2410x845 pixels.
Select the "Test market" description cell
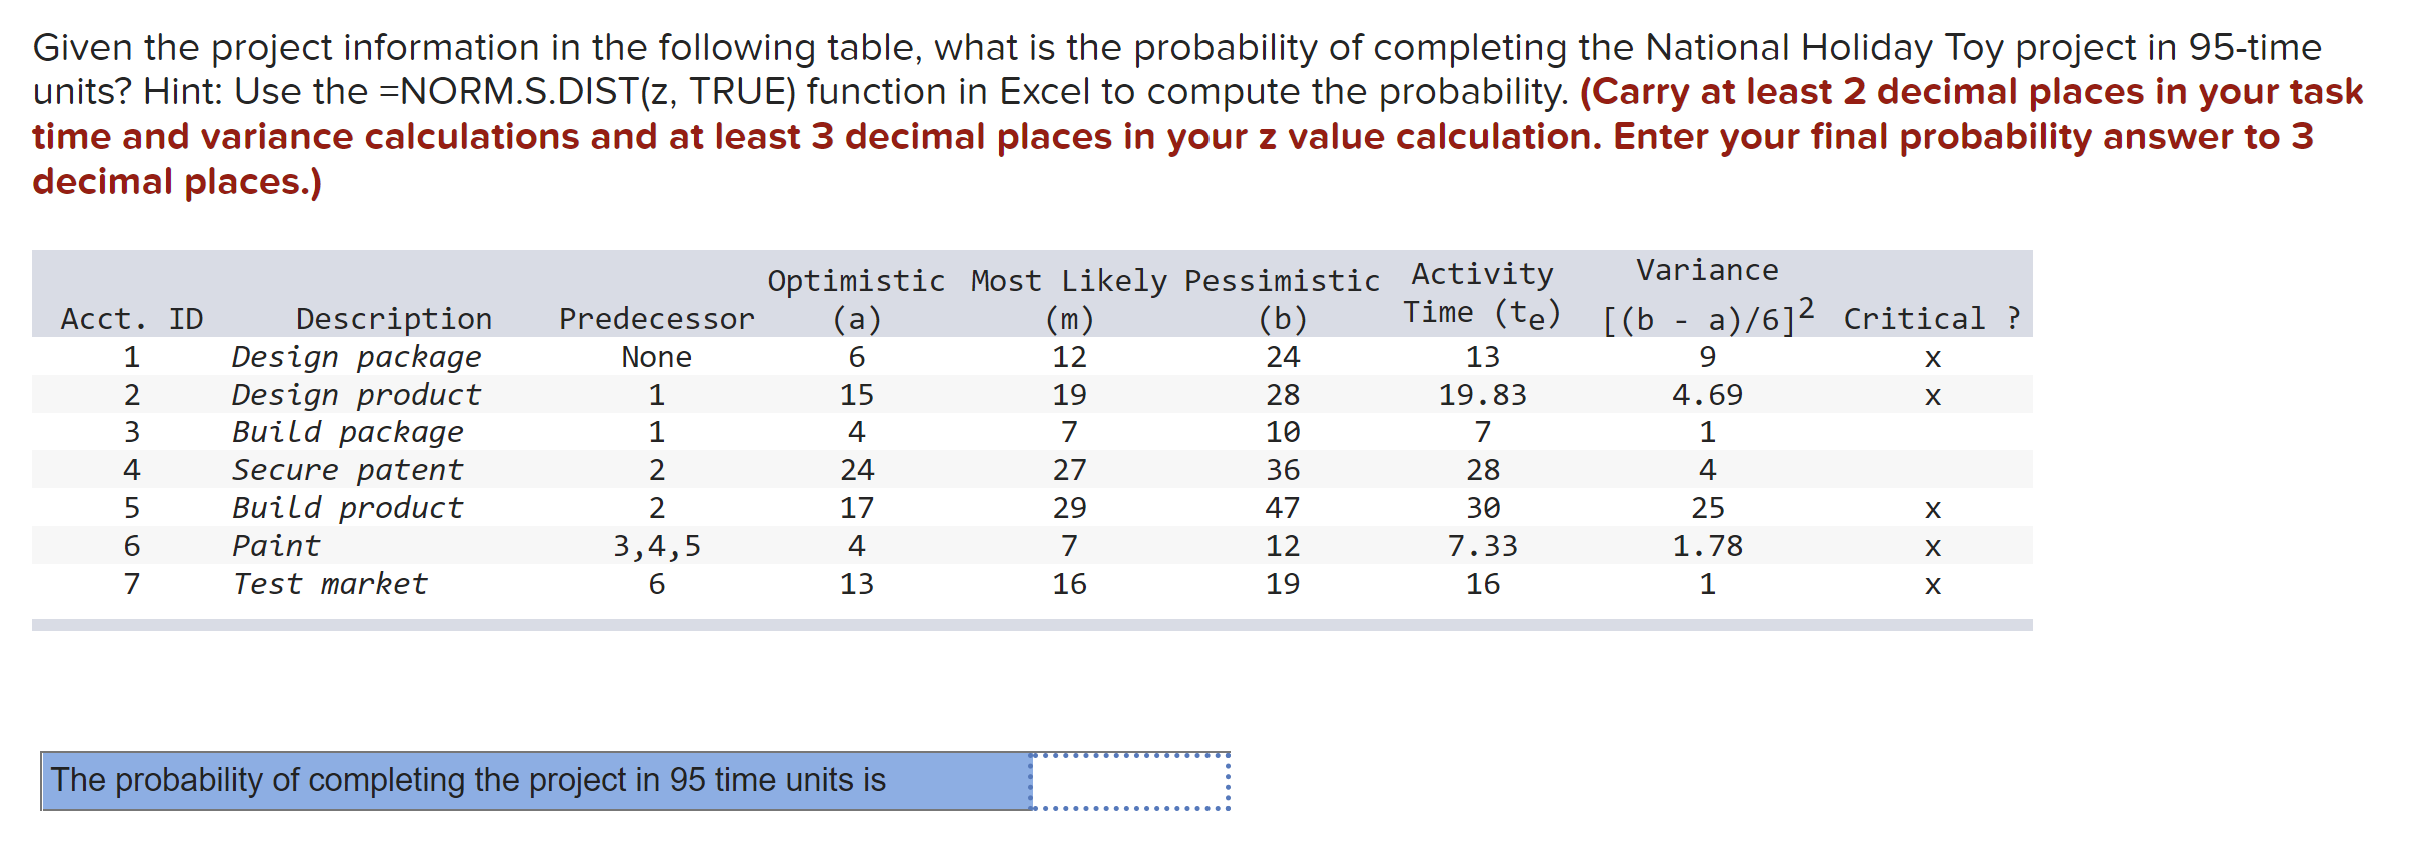coord(330,583)
